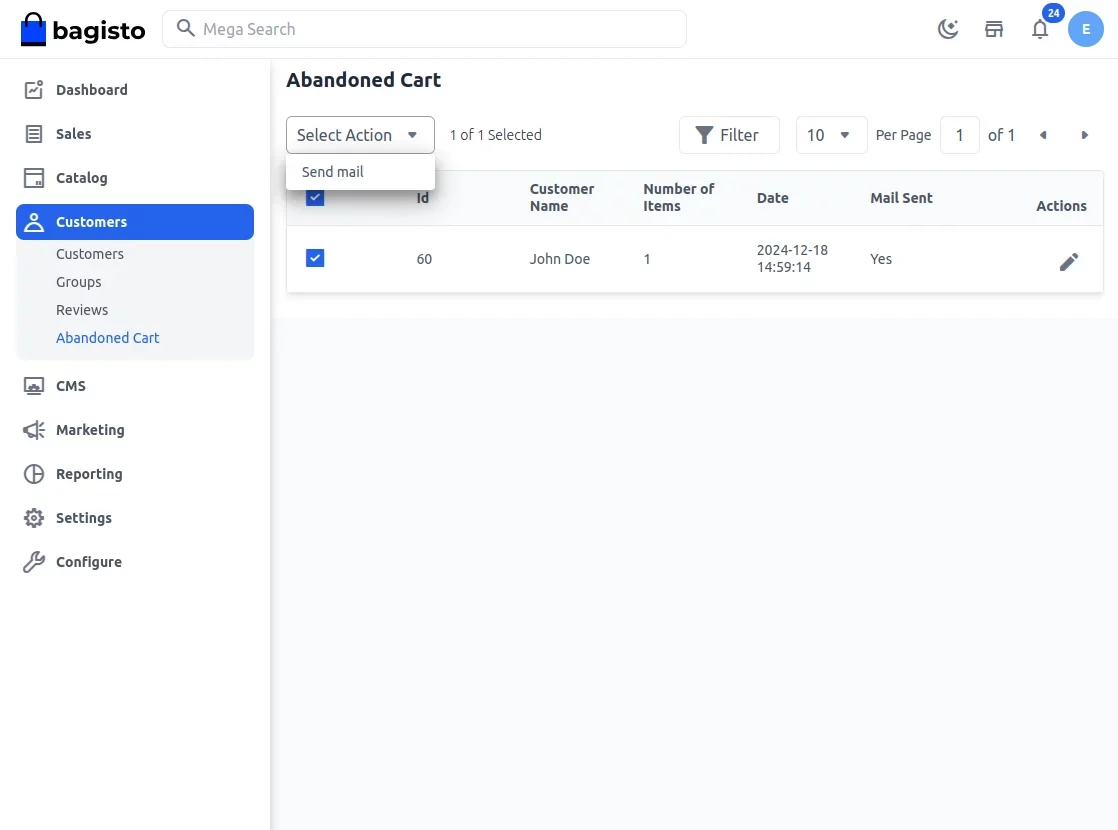Click the Filter button label
The image size is (1118, 830).
tap(739, 135)
